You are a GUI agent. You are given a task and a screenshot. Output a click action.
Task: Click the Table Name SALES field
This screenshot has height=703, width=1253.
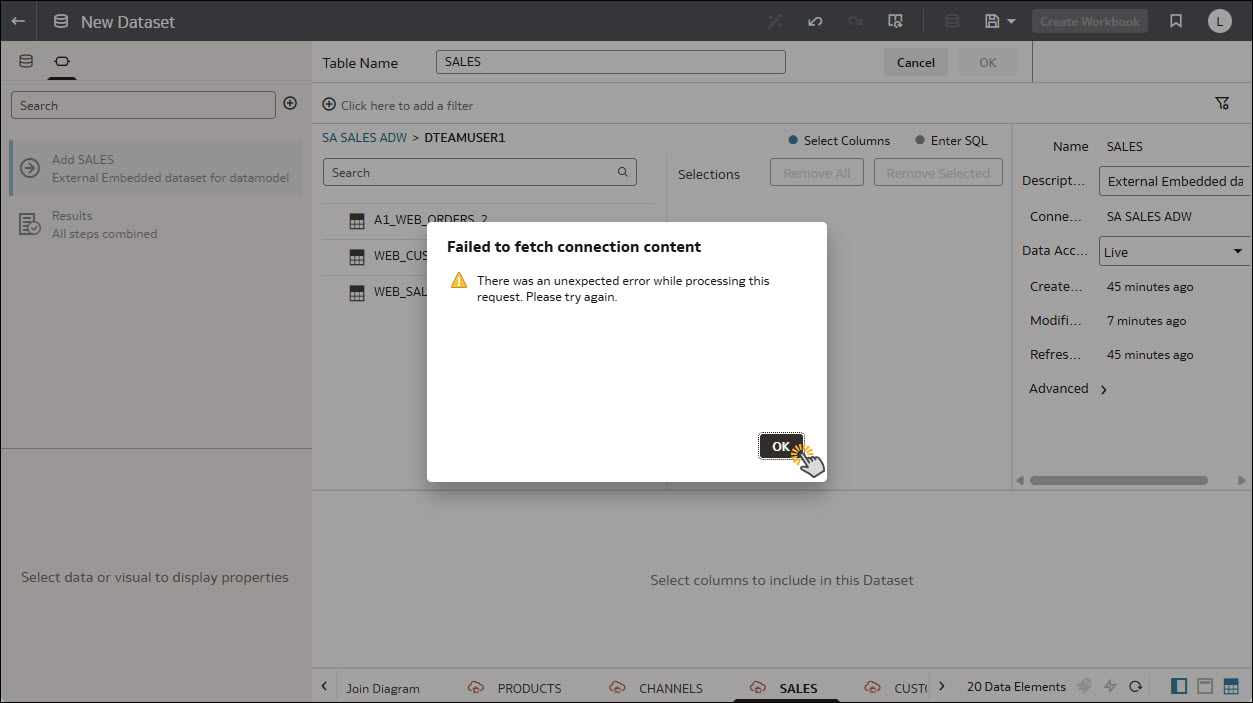coord(611,62)
